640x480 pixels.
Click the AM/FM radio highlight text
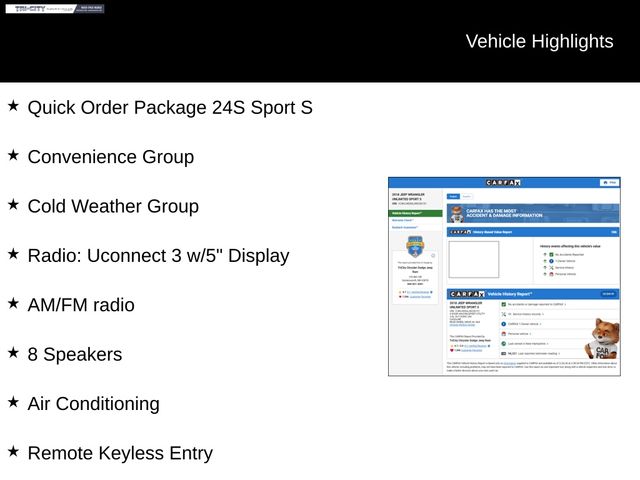[81, 304]
